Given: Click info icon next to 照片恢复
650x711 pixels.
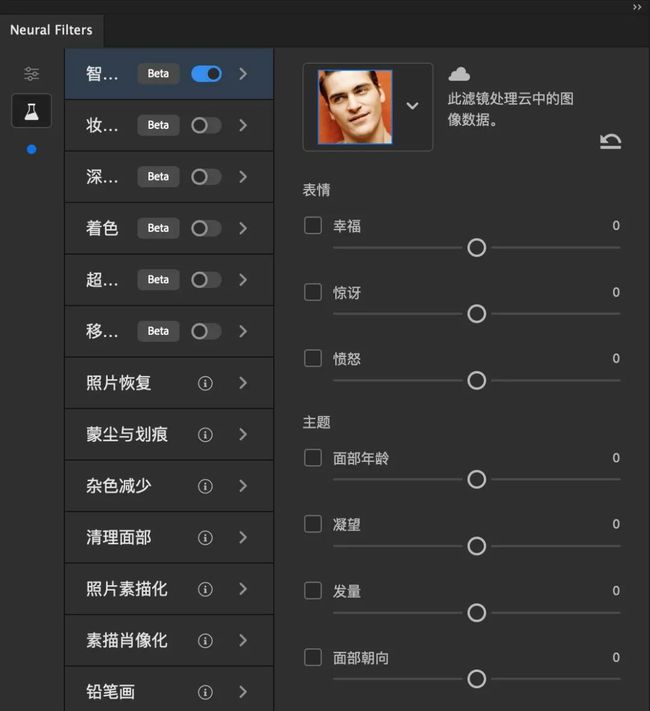Looking at the screenshot, I should [205, 383].
